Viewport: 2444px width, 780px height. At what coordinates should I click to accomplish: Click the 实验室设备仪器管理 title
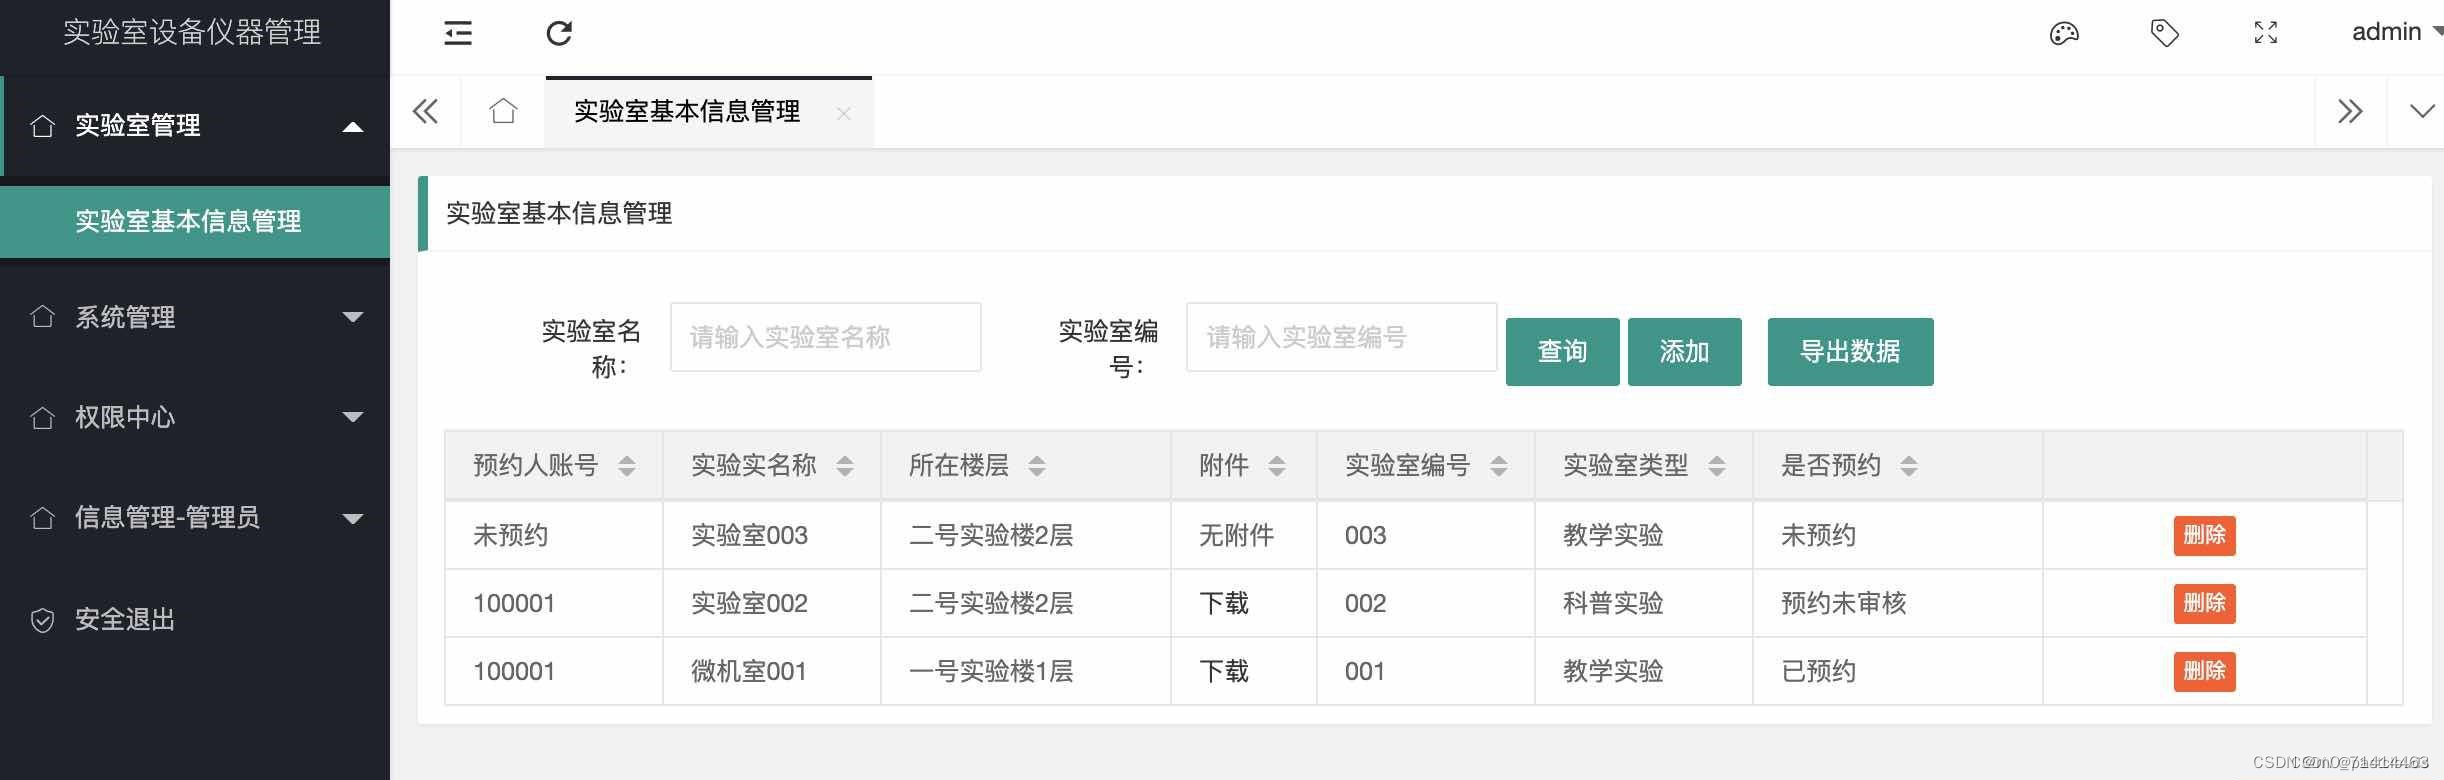tap(192, 32)
